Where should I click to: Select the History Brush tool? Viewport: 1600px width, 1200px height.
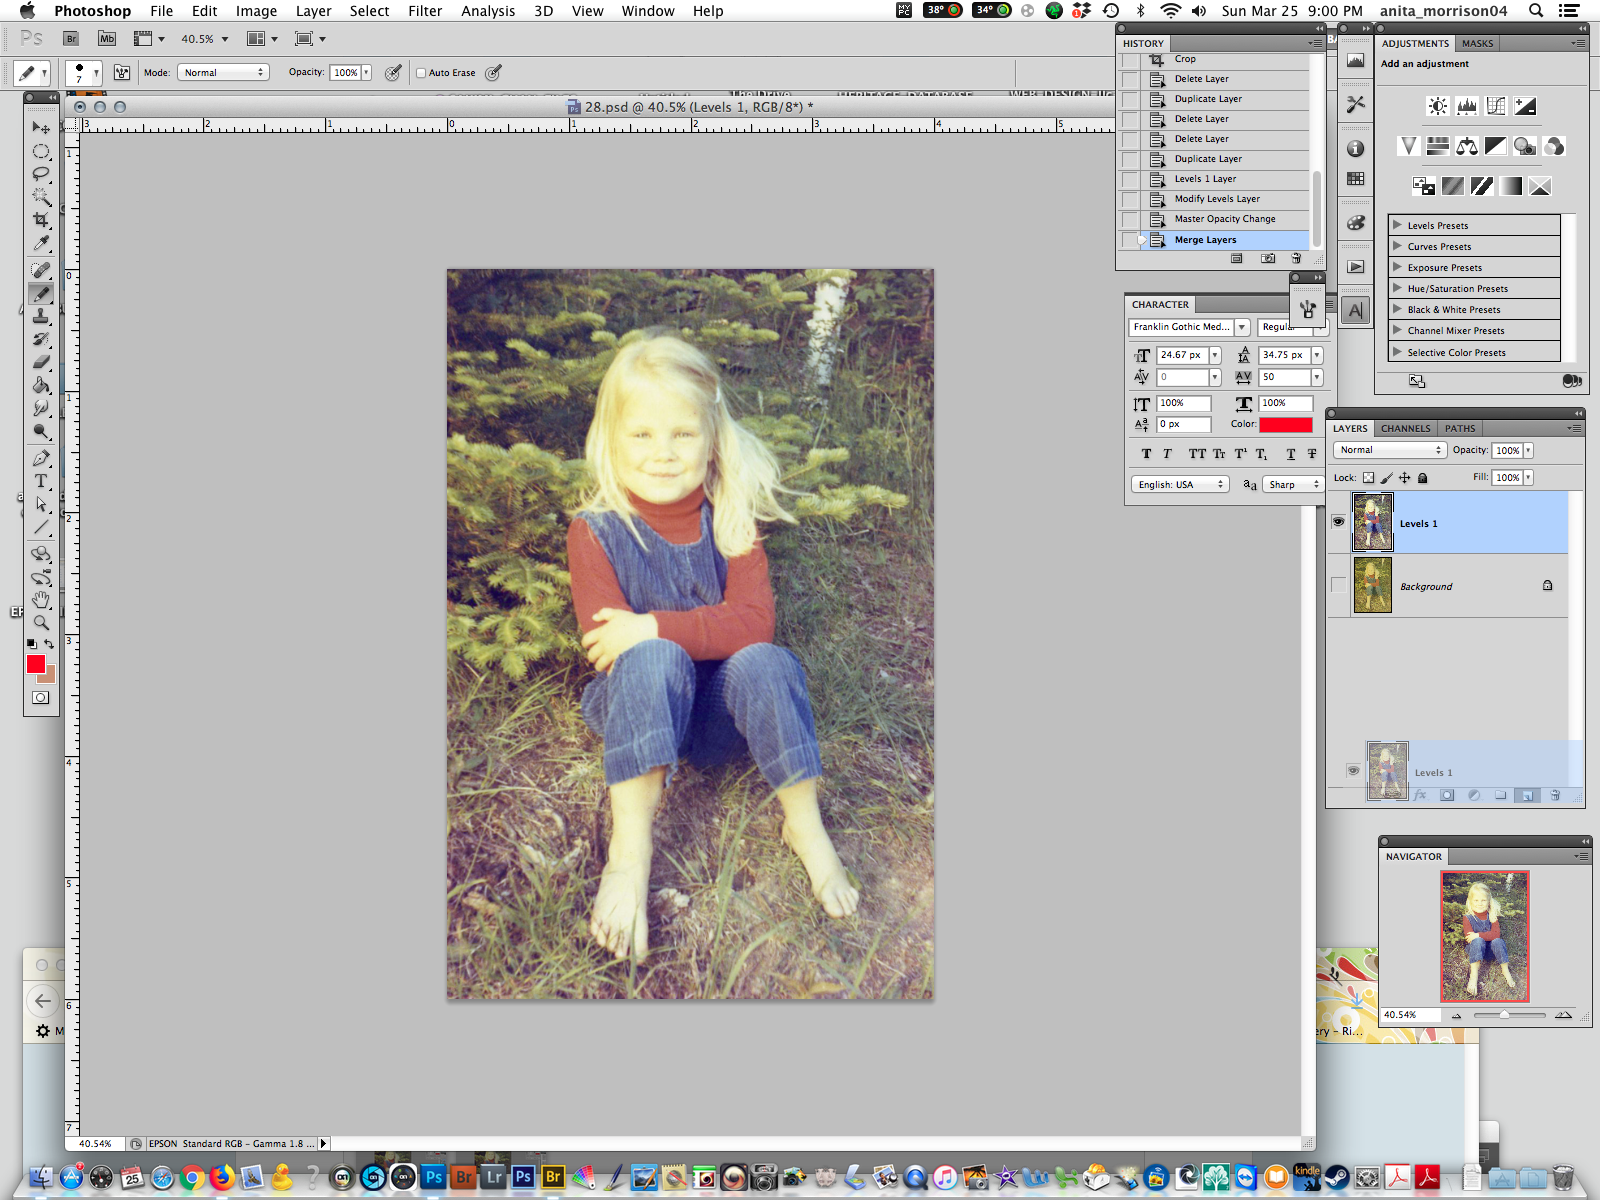tap(41, 339)
